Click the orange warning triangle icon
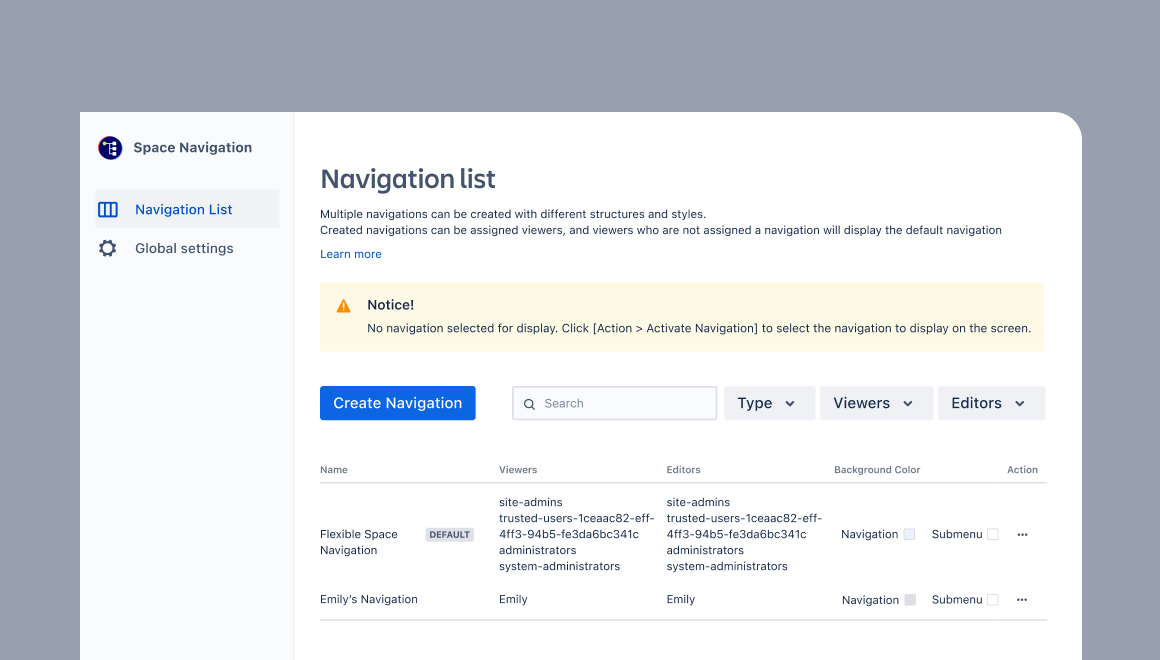This screenshot has width=1160, height=660. pos(343,306)
